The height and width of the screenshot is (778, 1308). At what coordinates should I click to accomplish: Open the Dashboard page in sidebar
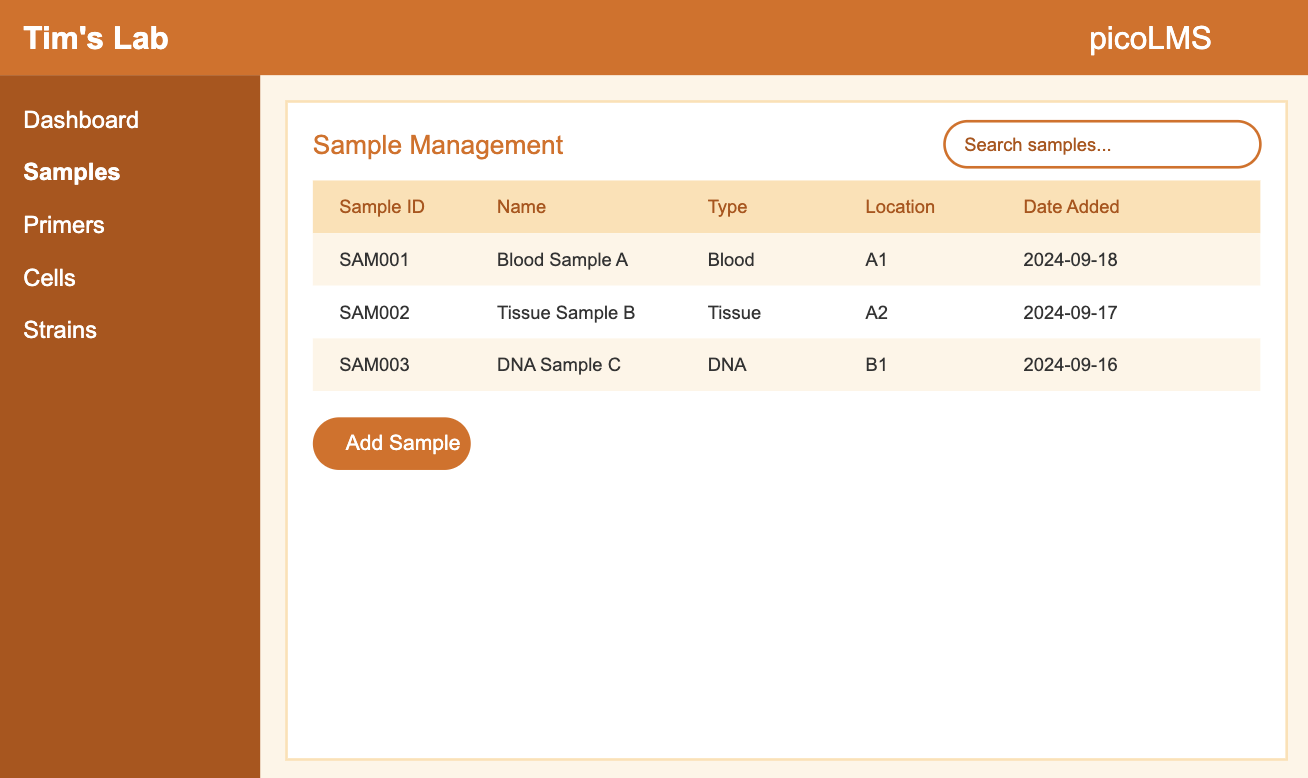click(x=81, y=120)
